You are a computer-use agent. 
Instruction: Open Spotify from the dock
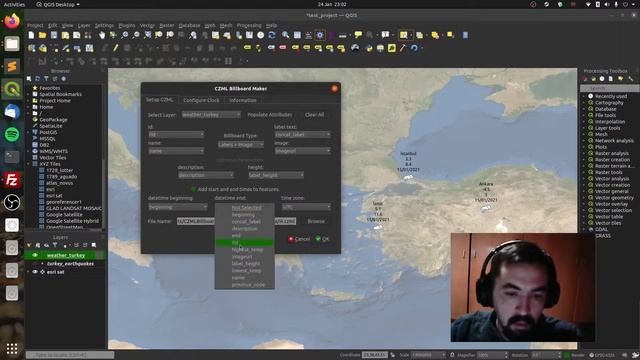click(12, 134)
